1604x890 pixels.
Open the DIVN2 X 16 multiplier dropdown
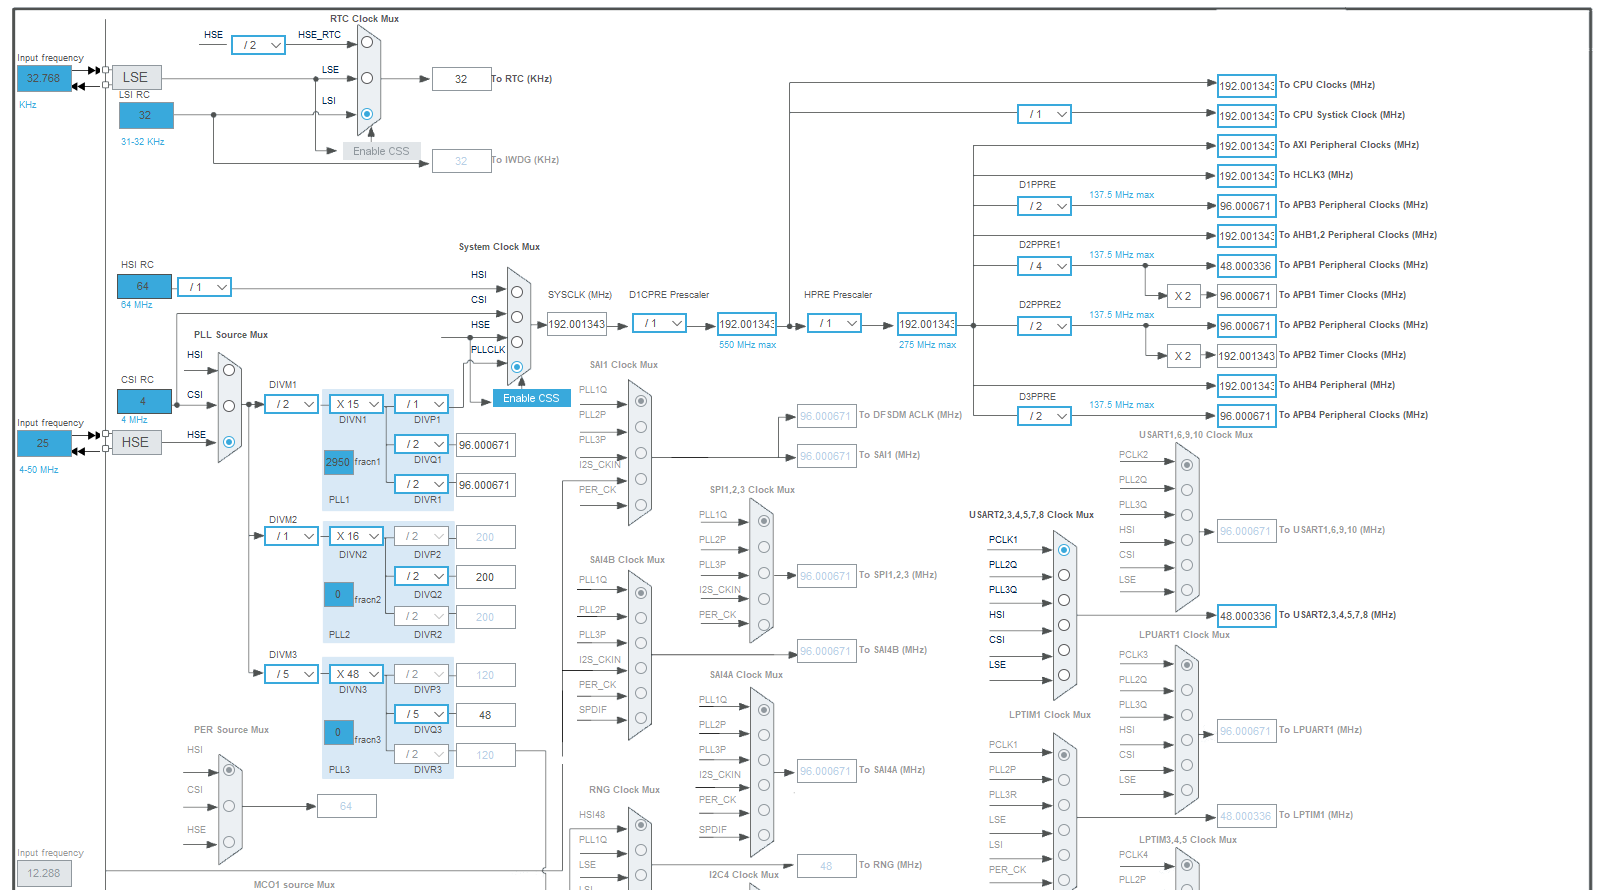pos(356,536)
